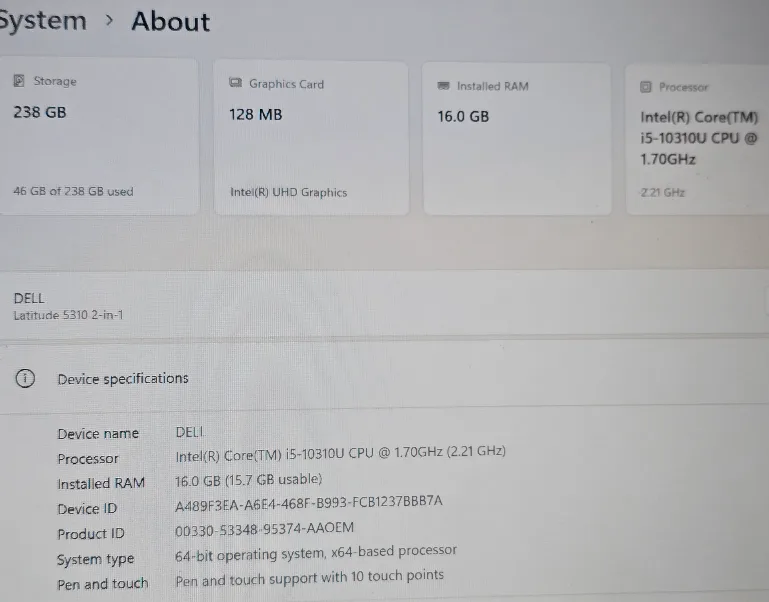Viewport: 769px width, 602px height.
Task: Go back to System via breadcrumb
Action: tap(42, 20)
